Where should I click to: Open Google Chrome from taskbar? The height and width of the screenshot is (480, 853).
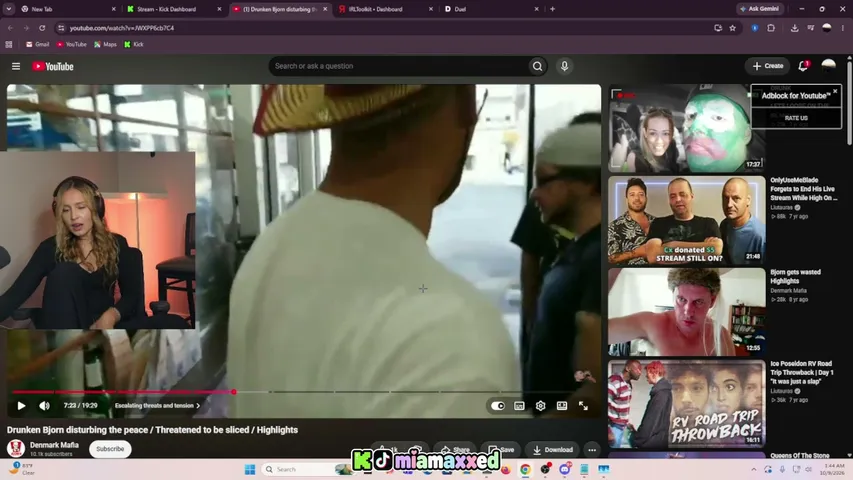click(x=525, y=469)
